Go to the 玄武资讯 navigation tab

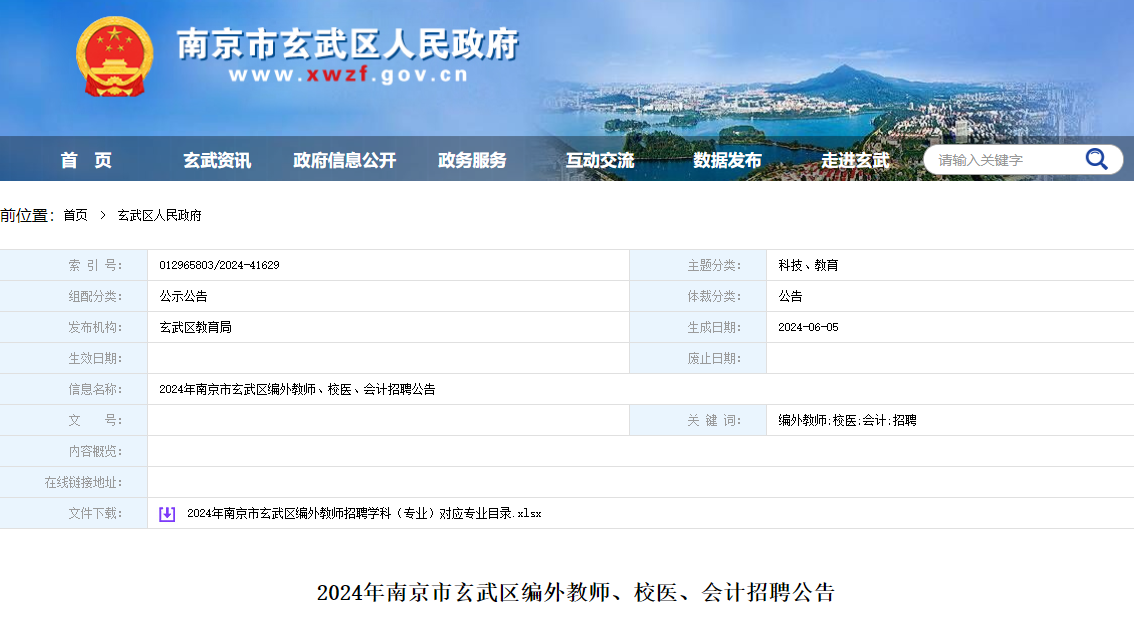click(x=217, y=160)
